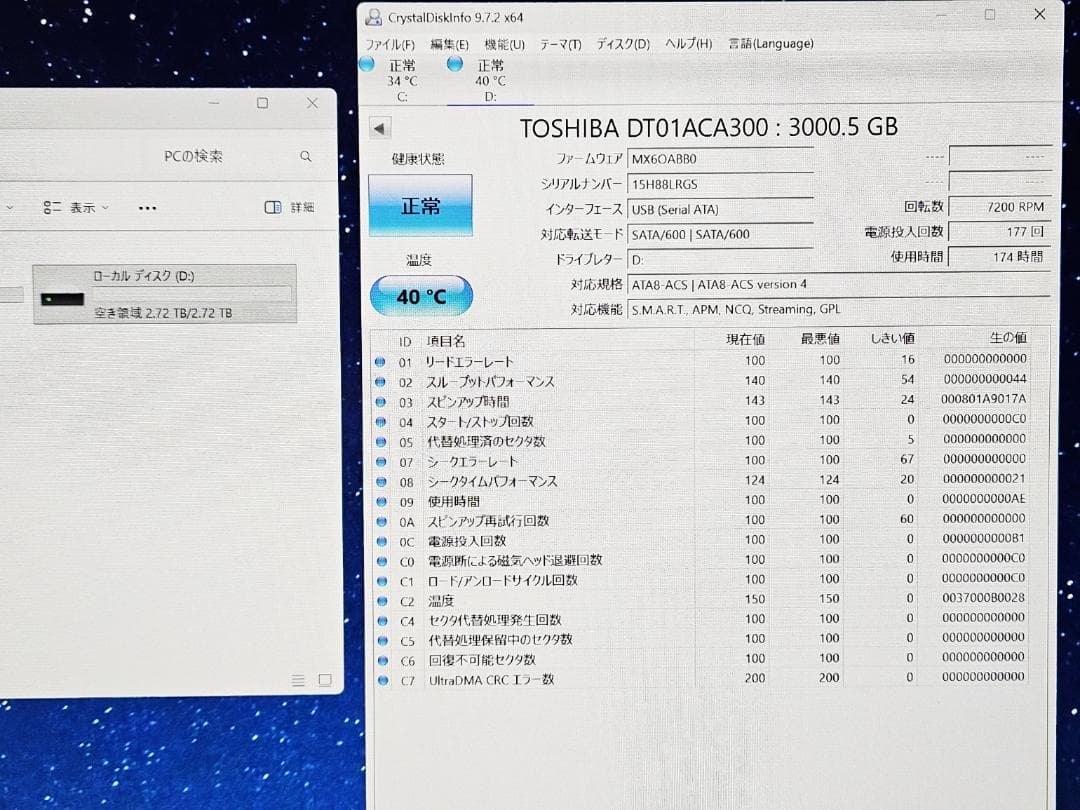Click the status dot for 05 代替処理済のセクタ数

click(380, 442)
